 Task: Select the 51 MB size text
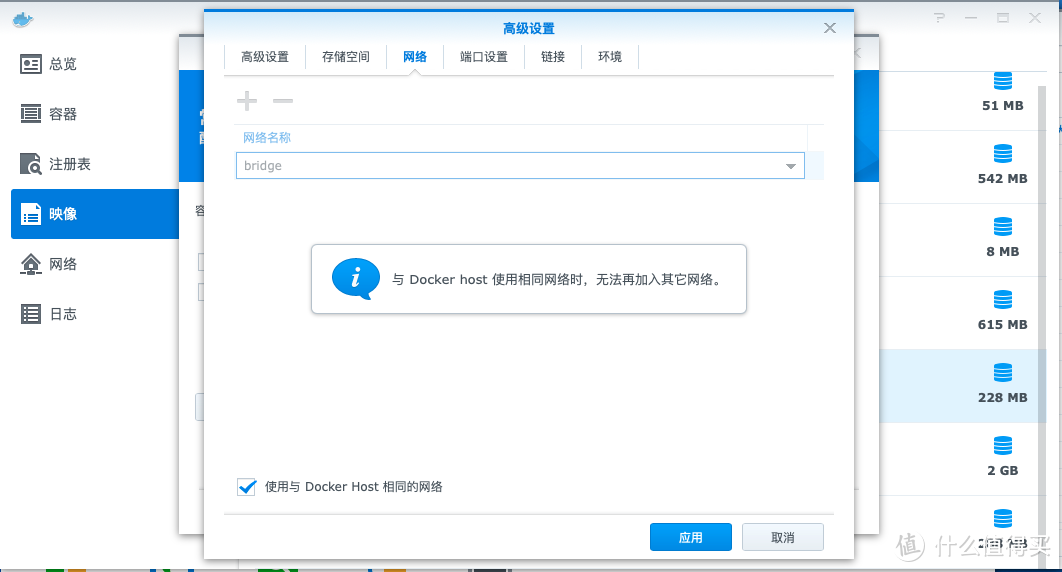[x=1003, y=106]
